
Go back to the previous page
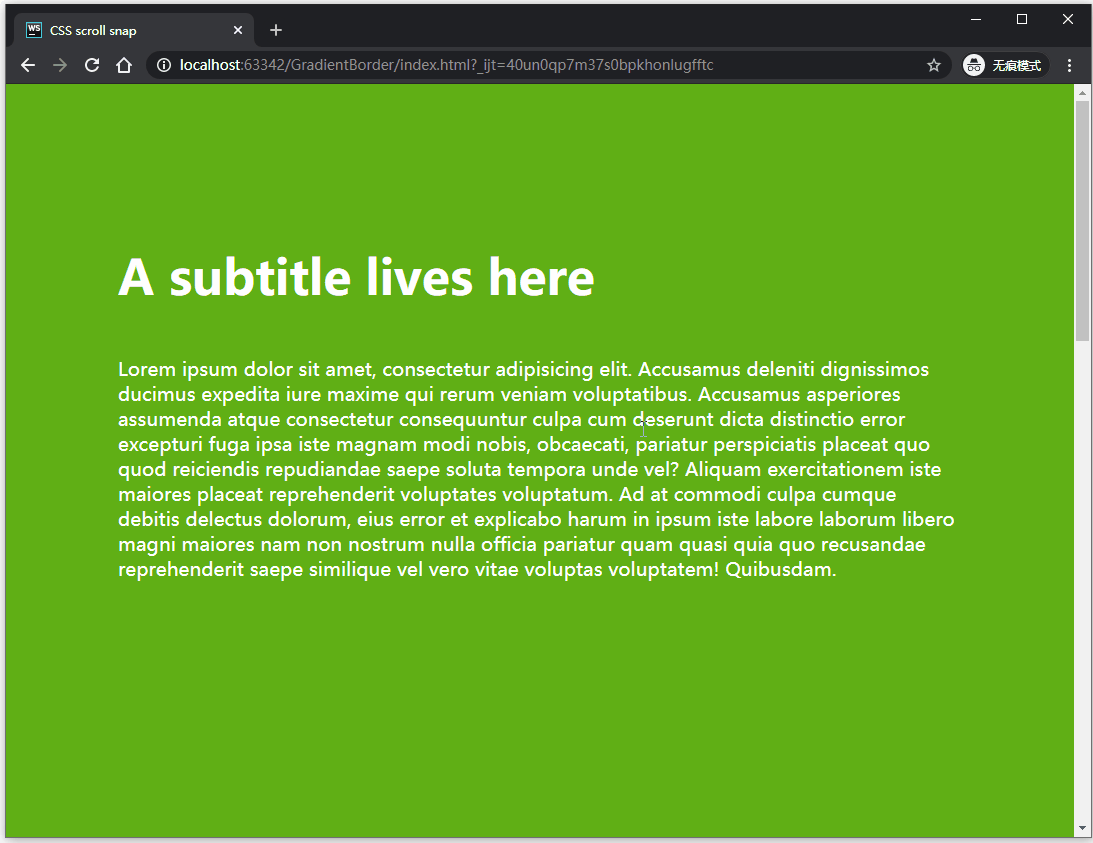pos(28,65)
